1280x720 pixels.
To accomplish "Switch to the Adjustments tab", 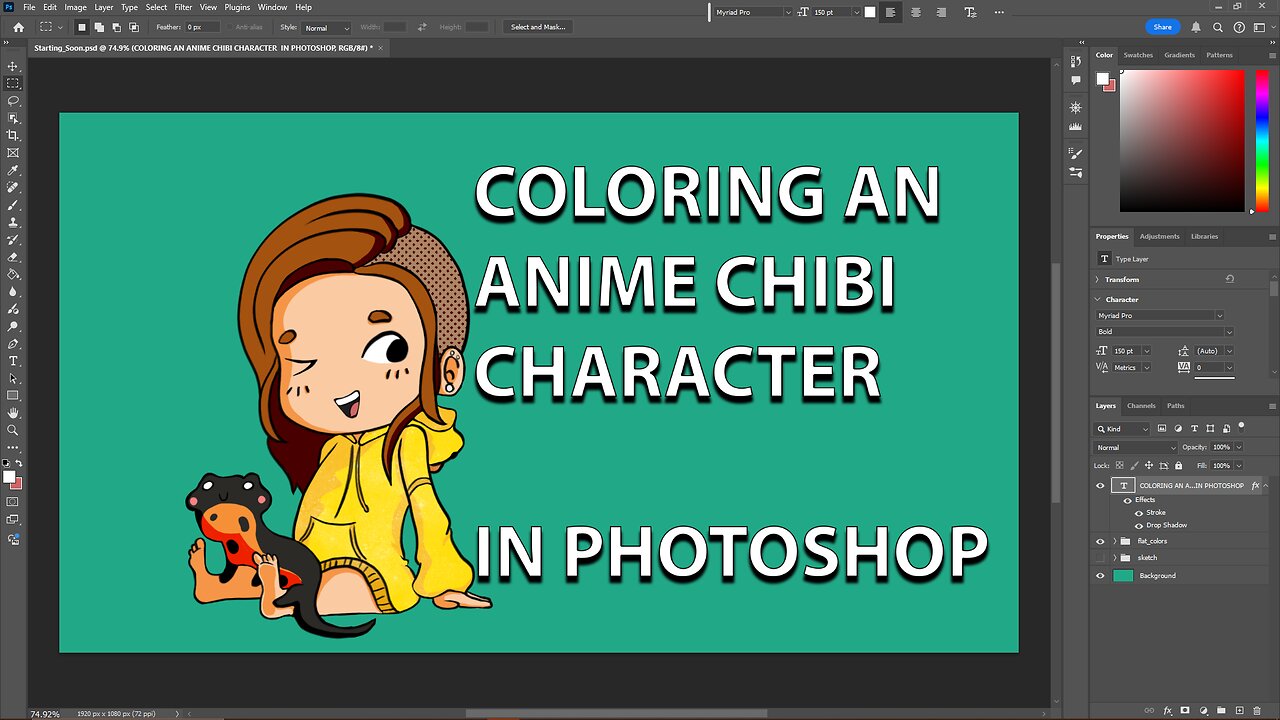I will [1160, 237].
